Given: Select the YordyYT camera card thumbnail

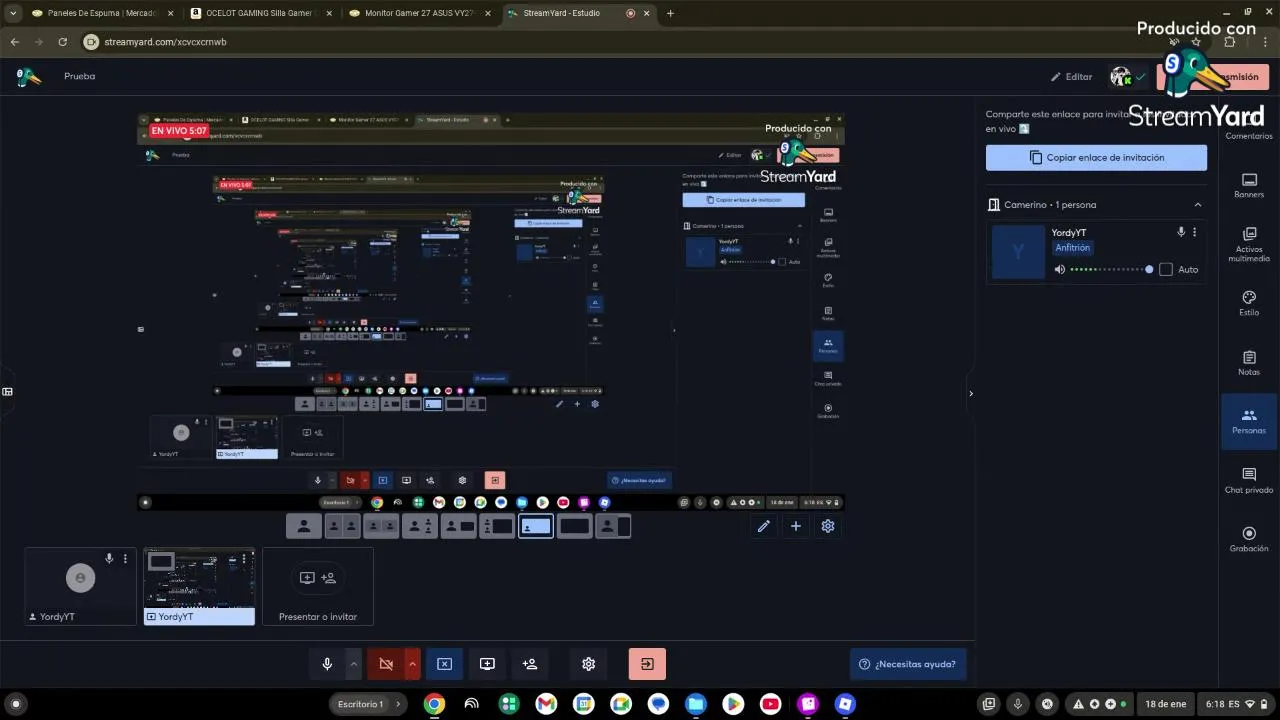Looking at the screenshot, I should coord(80,586).
